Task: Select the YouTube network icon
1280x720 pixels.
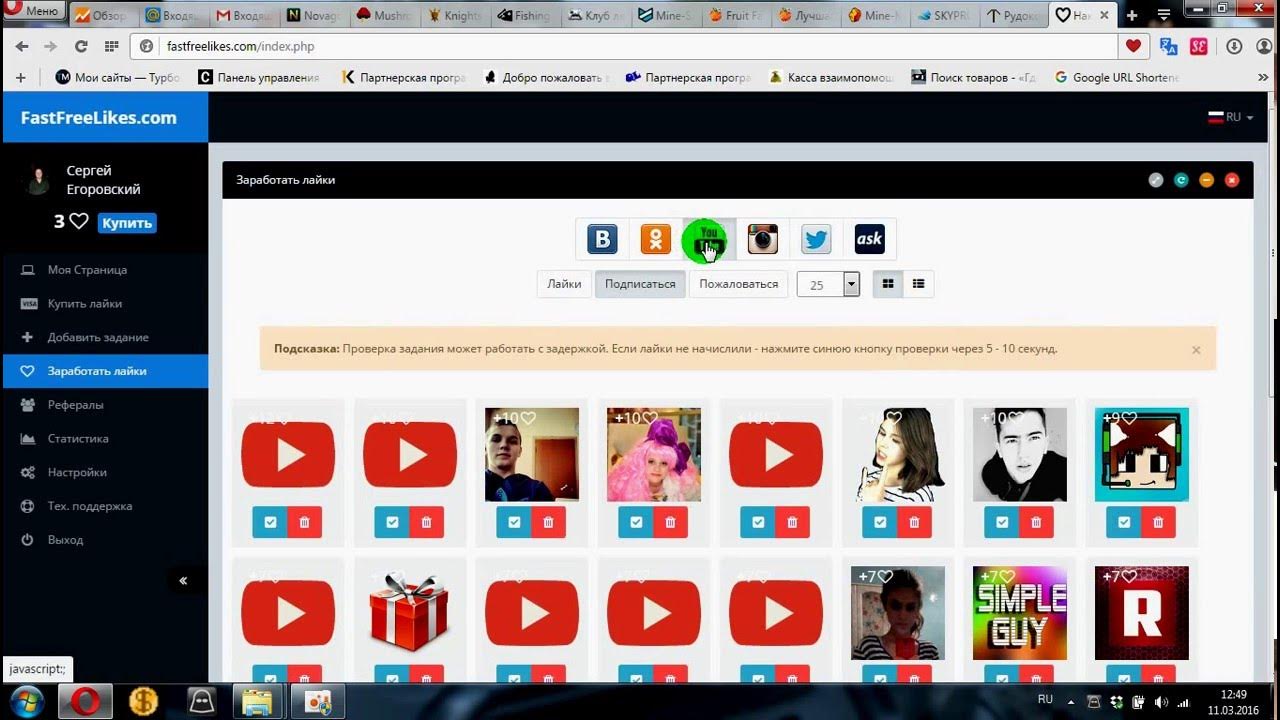Action: coord(709,240)
